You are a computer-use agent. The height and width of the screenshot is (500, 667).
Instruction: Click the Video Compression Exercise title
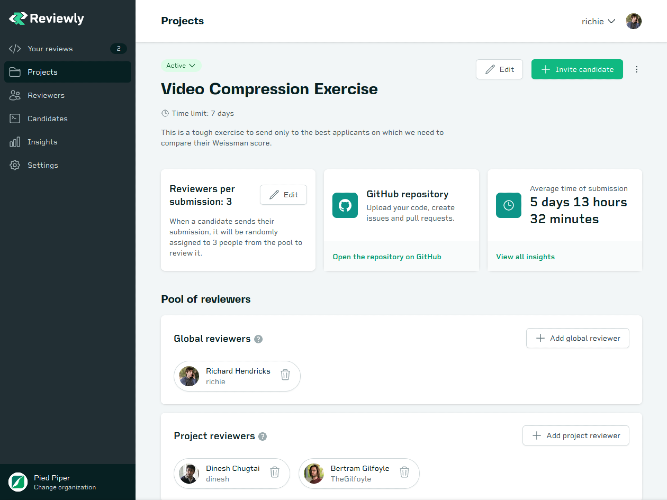point(269,89)
